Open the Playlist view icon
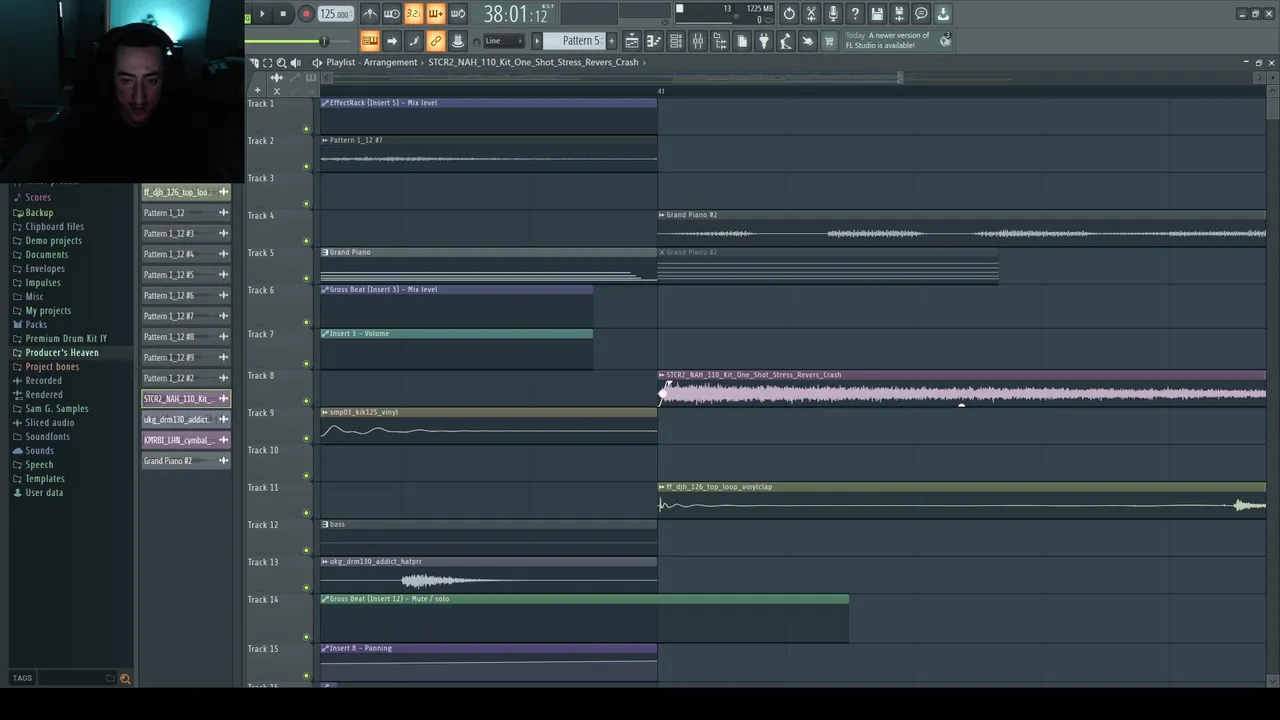 pos(632,41)
